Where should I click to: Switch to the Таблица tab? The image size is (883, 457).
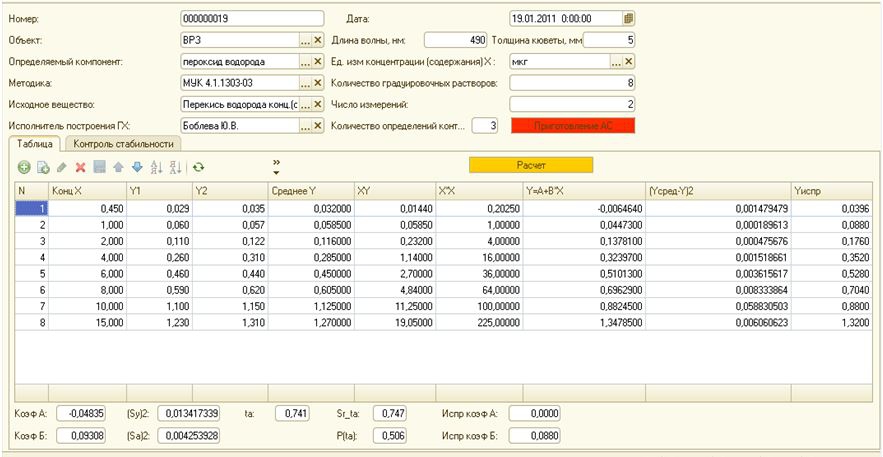tap(35, 144)
